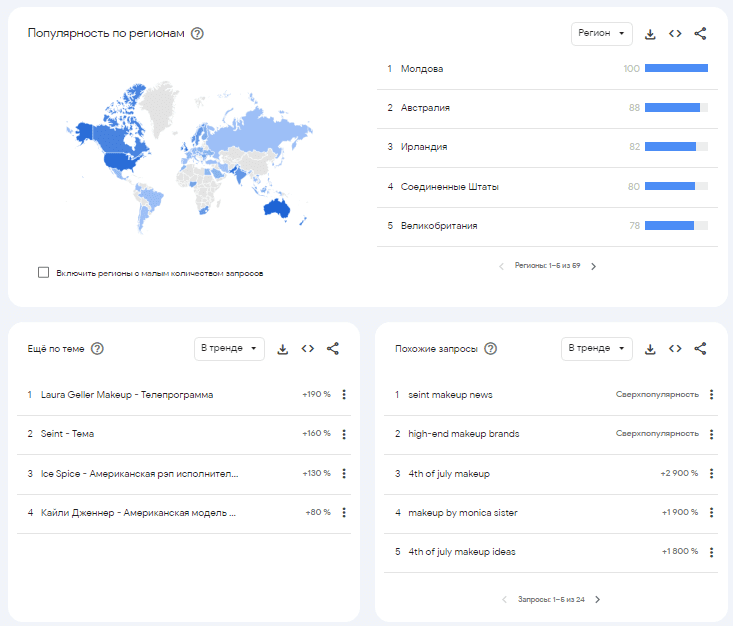Click Молдова popularity bar (100)
733x626 pixels.
coord(676,68)
